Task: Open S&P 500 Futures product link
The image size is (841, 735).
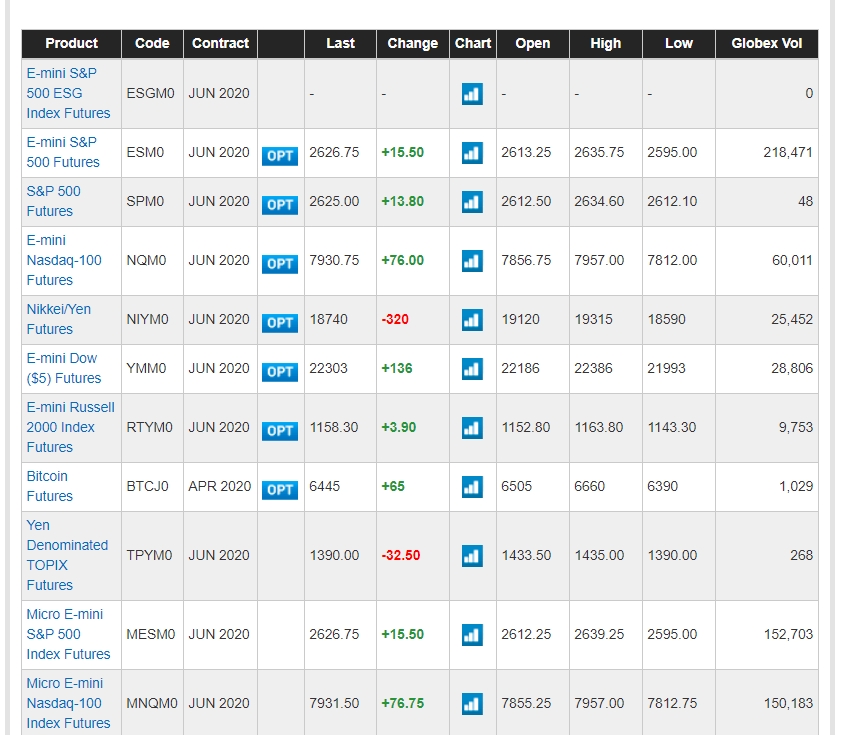Action: [x=54, y=201]
